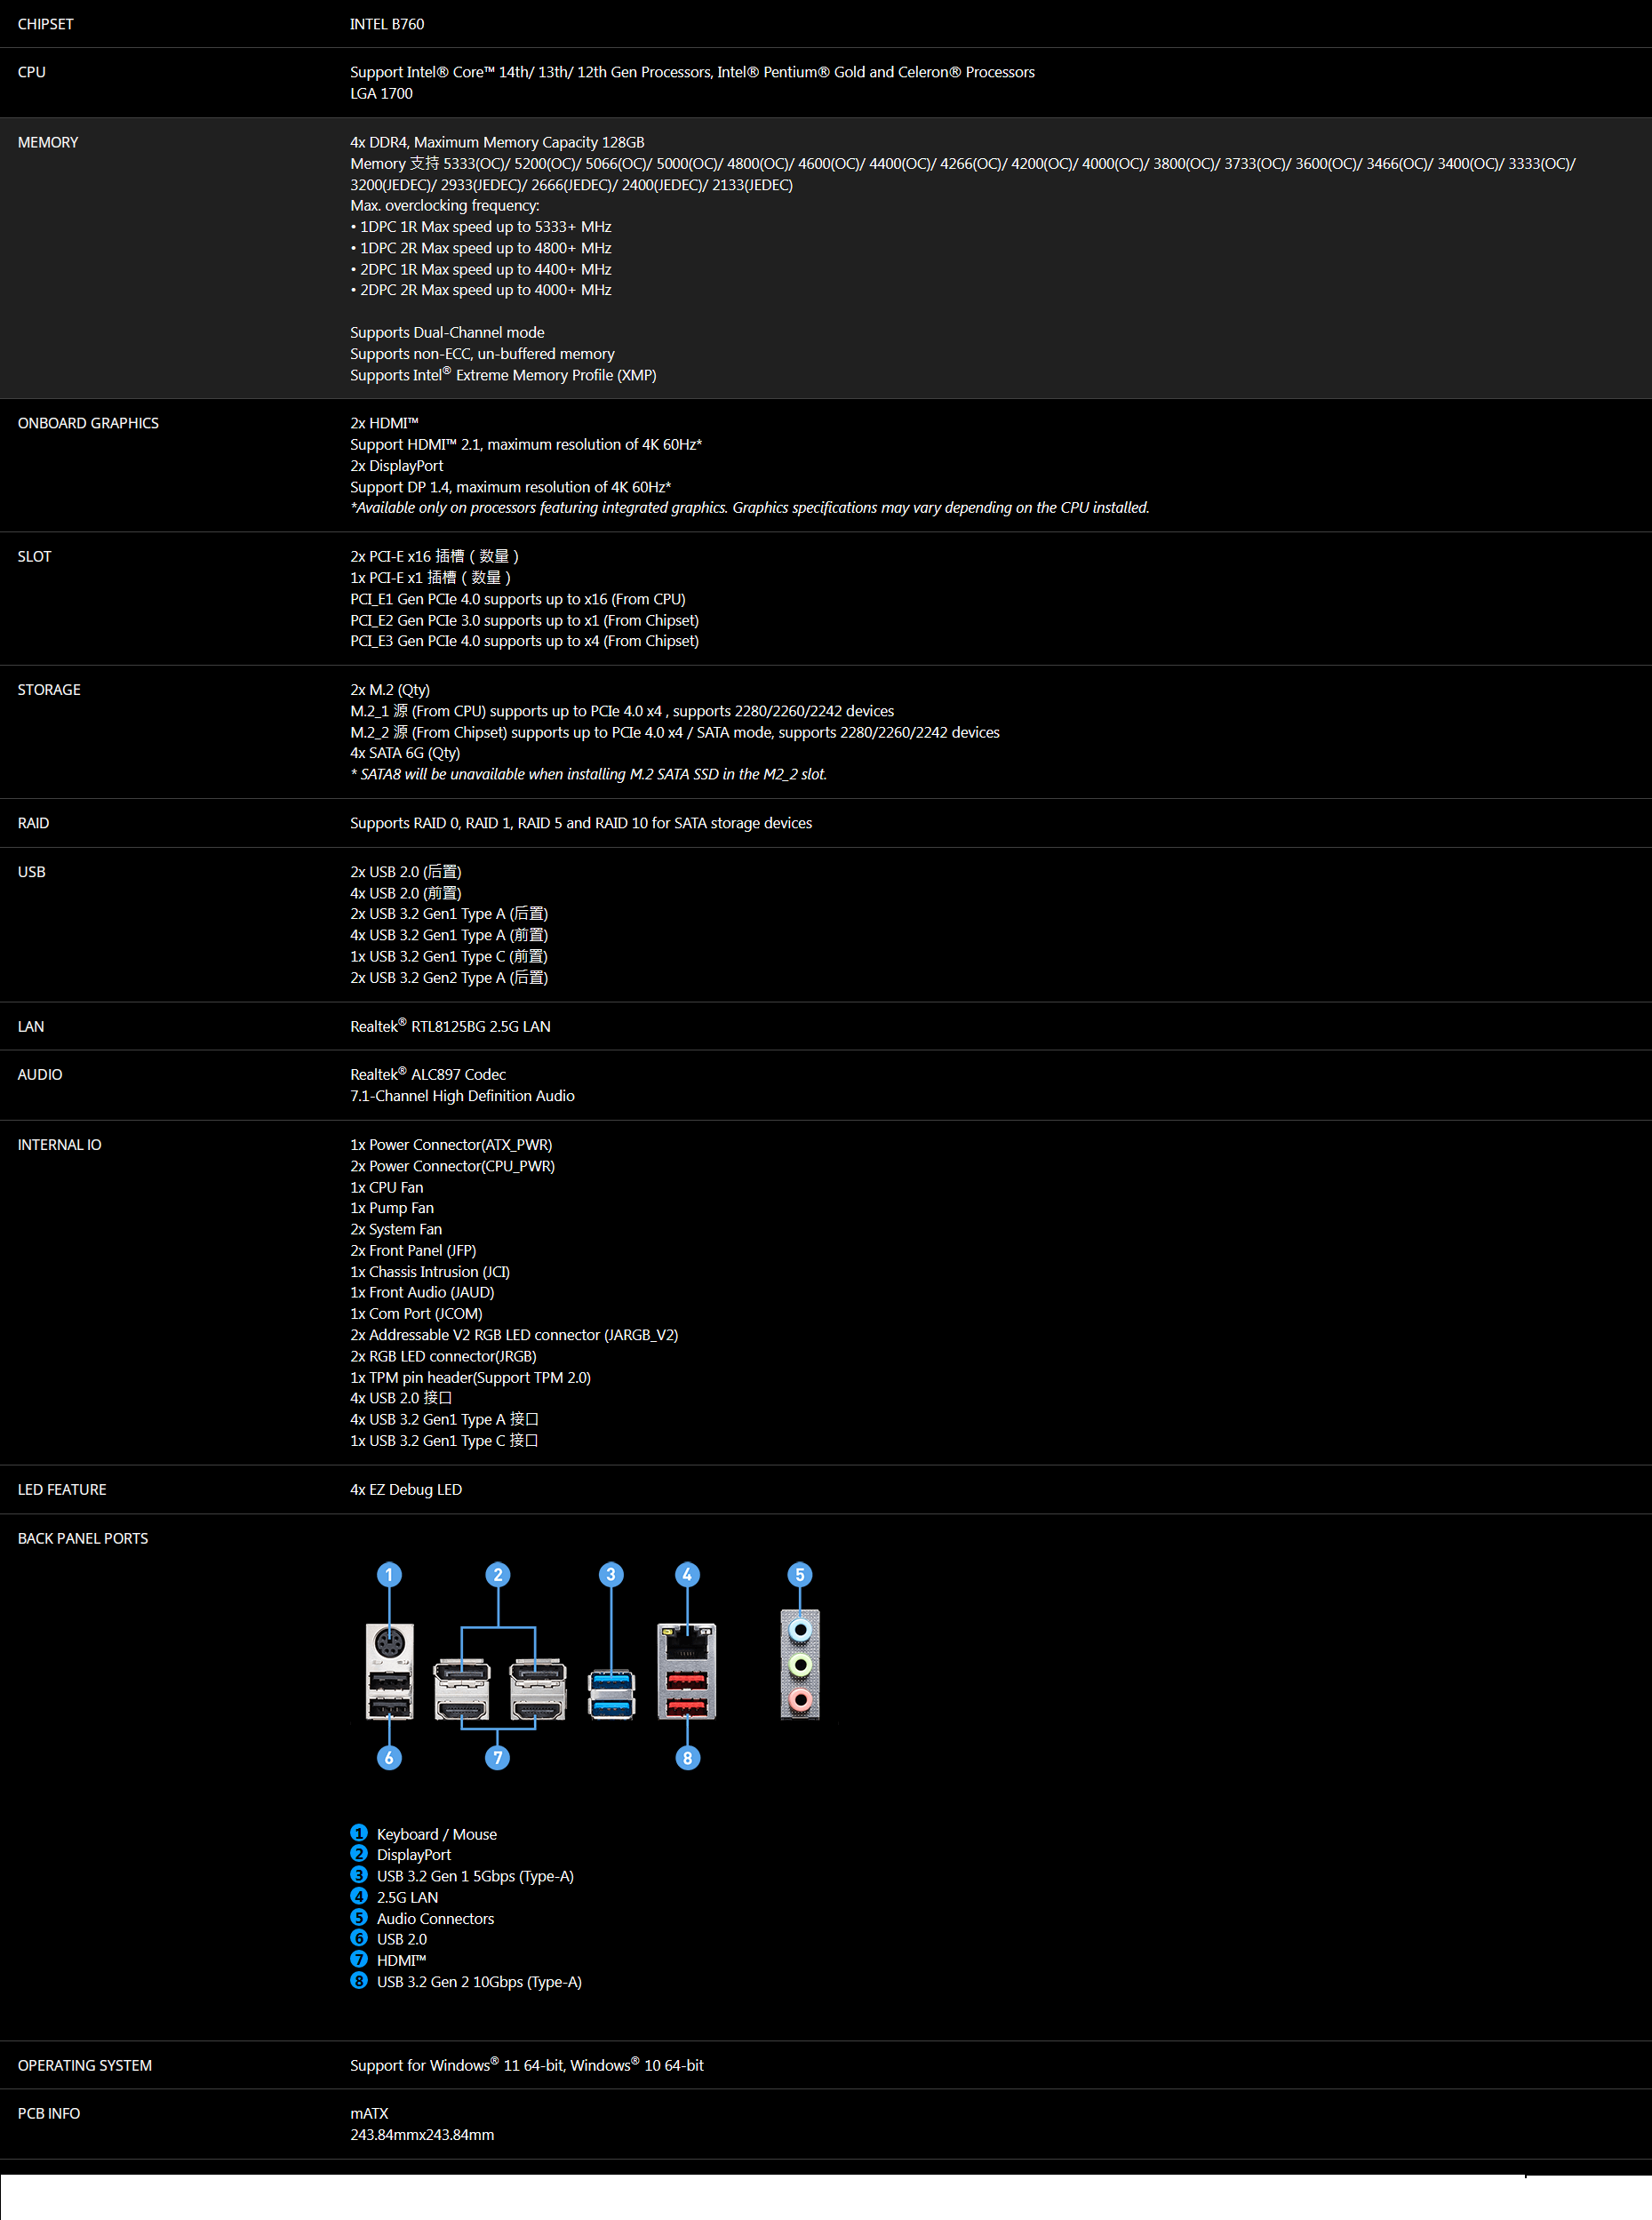Click the 'INTEL B760' chipset value
Screen dimensions: 1652x2220
pyautogui.click(x=387, y=24)
